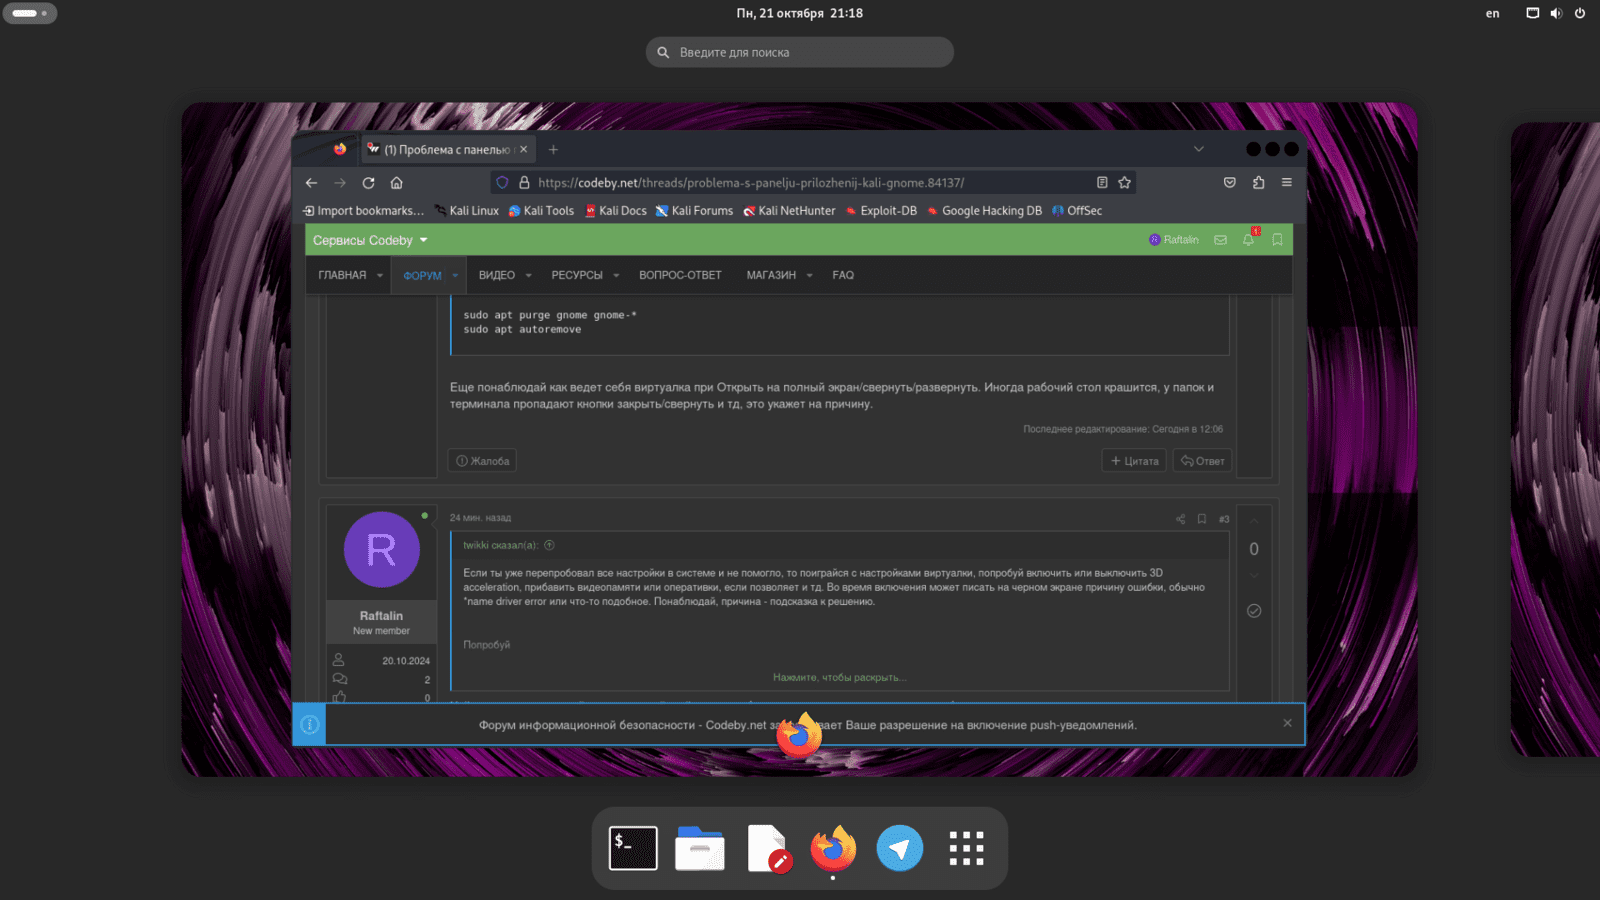Open Codeby inbox envelope icon

pos(1220,240)
